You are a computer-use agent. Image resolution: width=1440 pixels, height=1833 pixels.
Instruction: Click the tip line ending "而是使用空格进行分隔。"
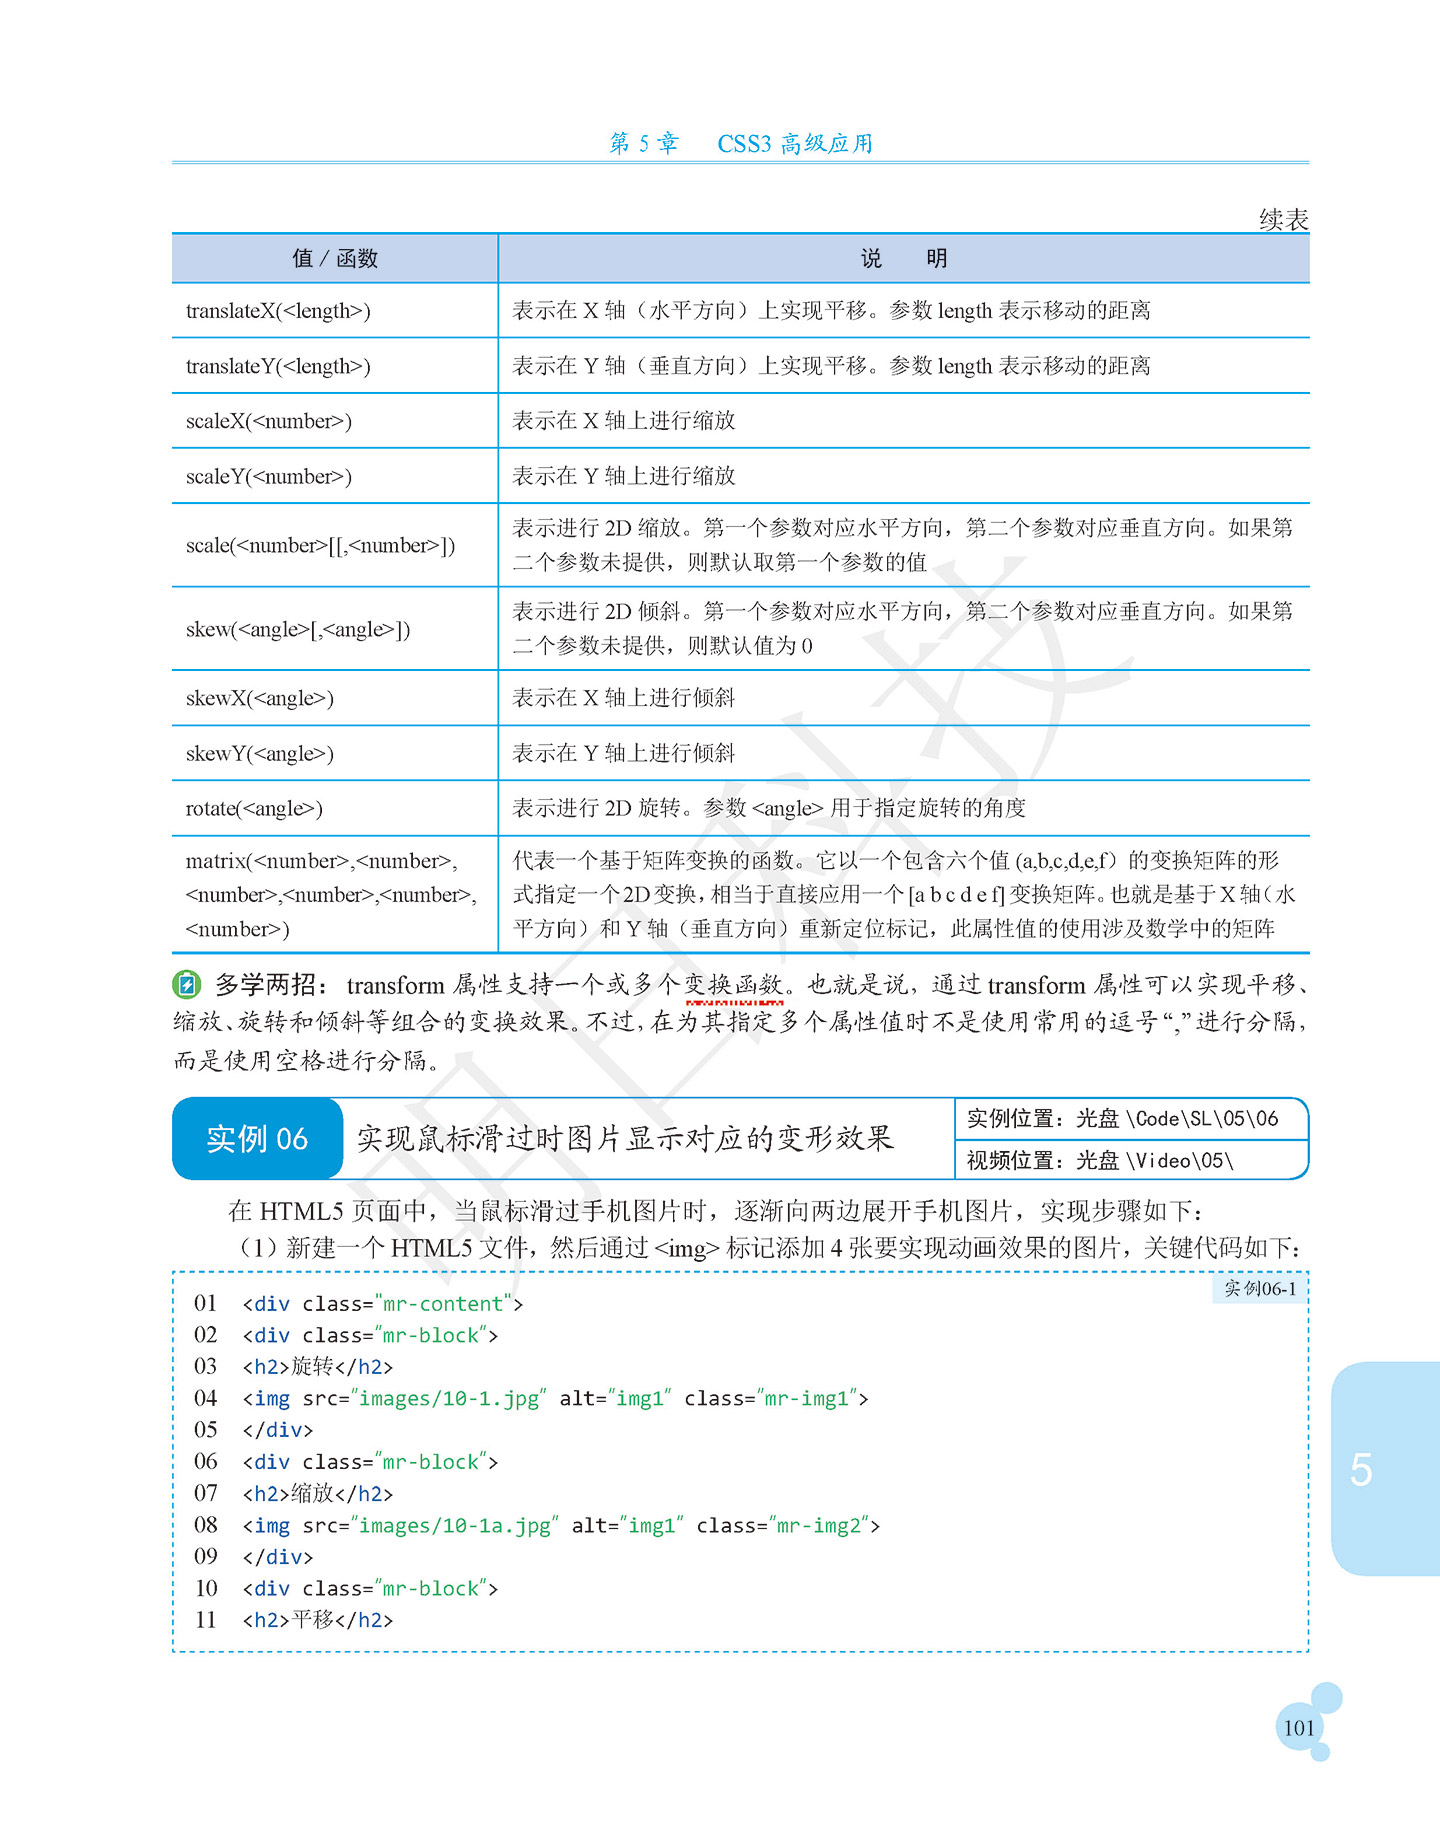point(308,1060)
